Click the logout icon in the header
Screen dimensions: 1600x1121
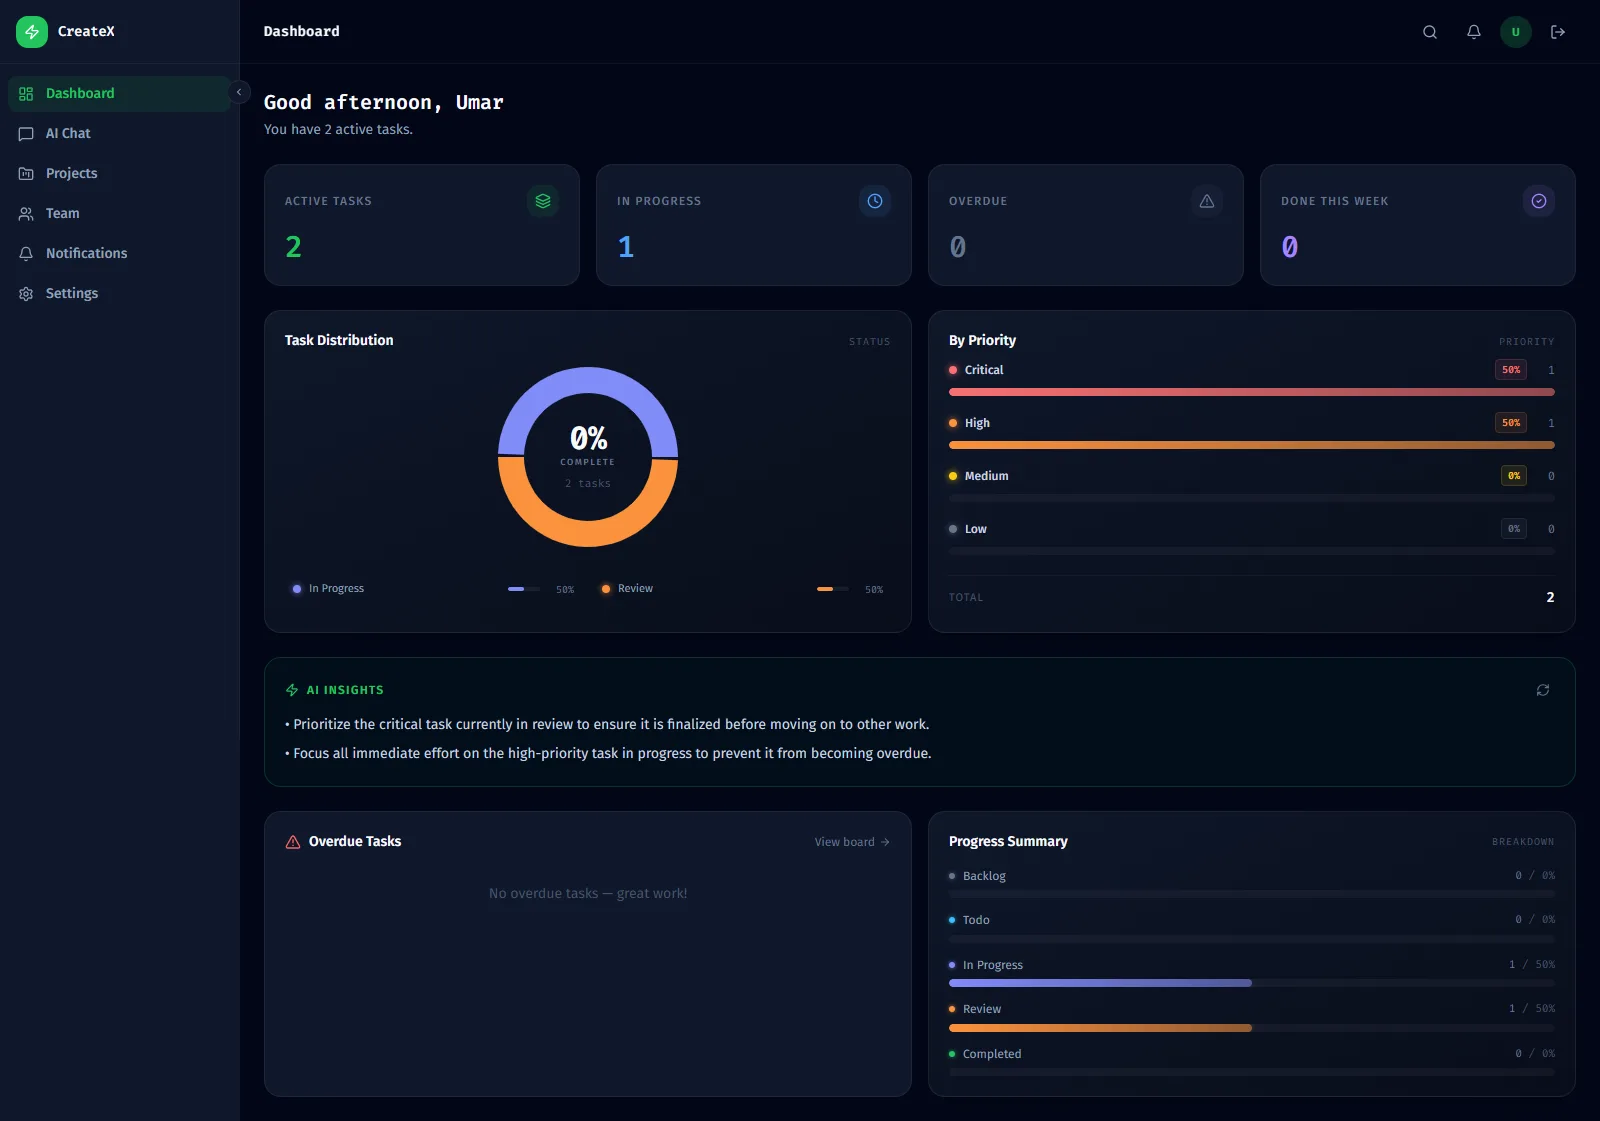coord(1558,32)
